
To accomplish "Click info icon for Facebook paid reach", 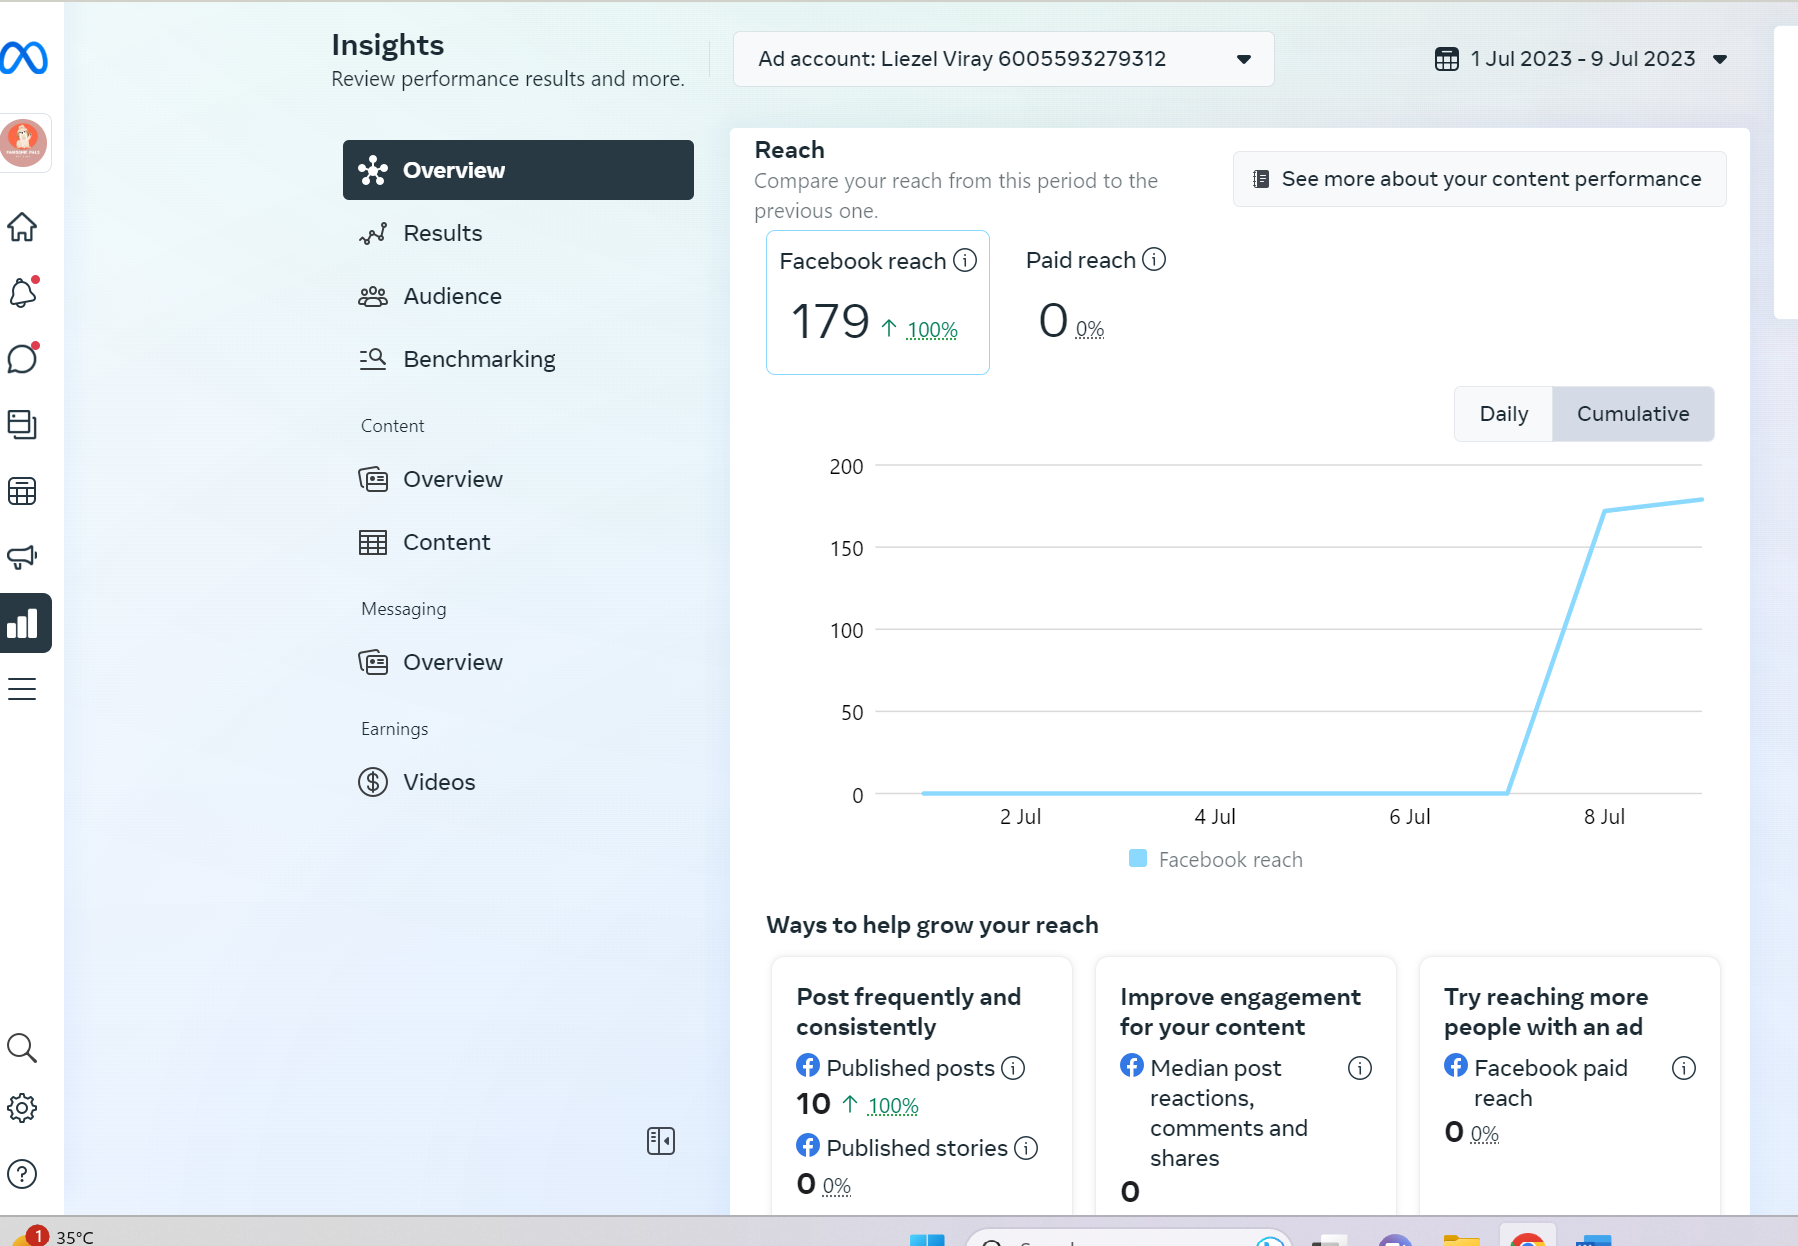I will [1684, 1068].
